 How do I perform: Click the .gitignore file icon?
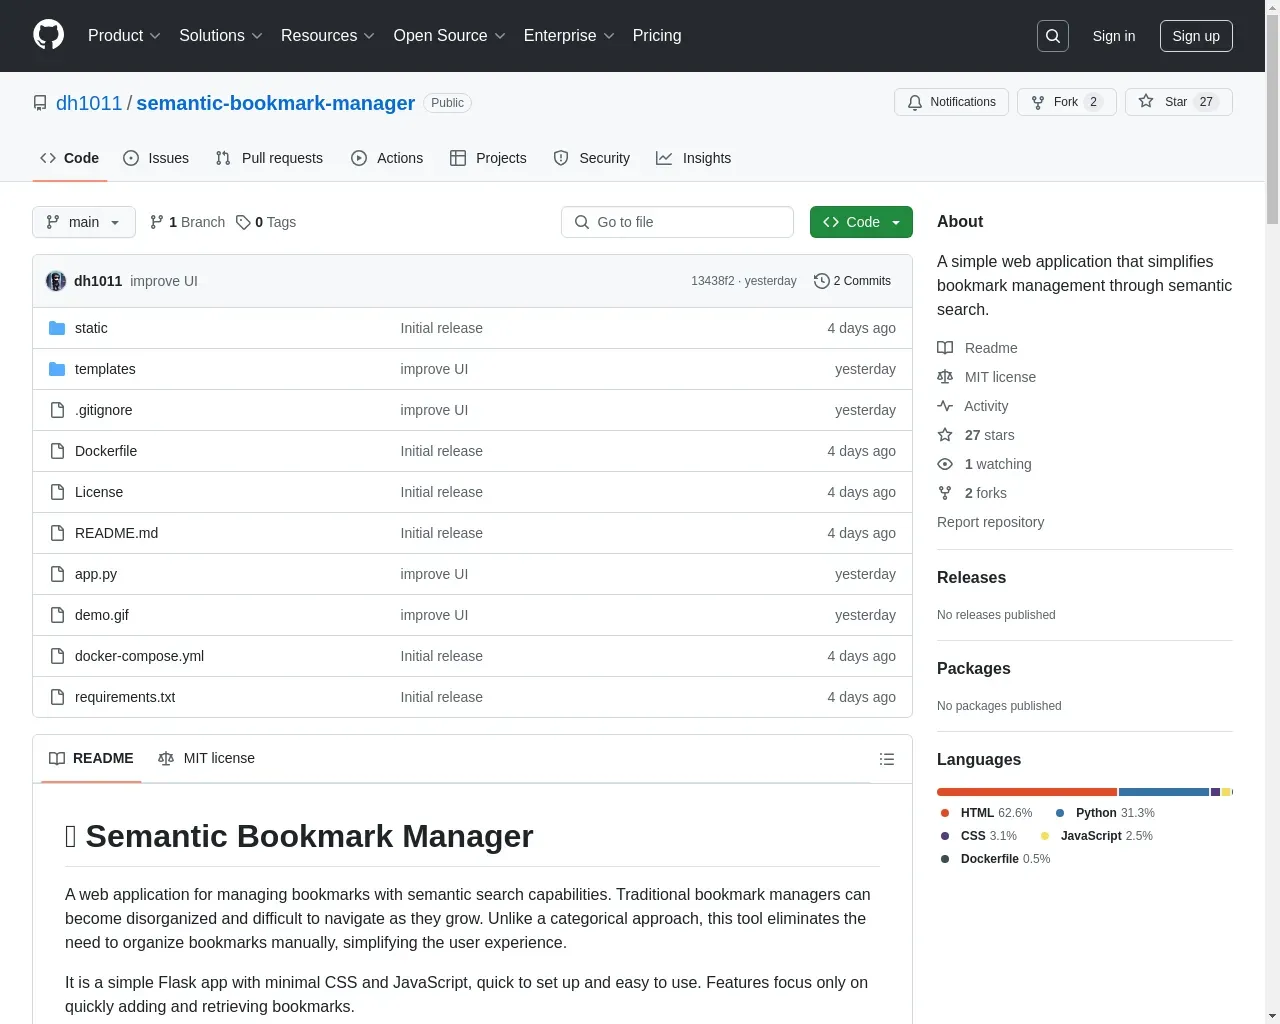[x=57, y=410]
